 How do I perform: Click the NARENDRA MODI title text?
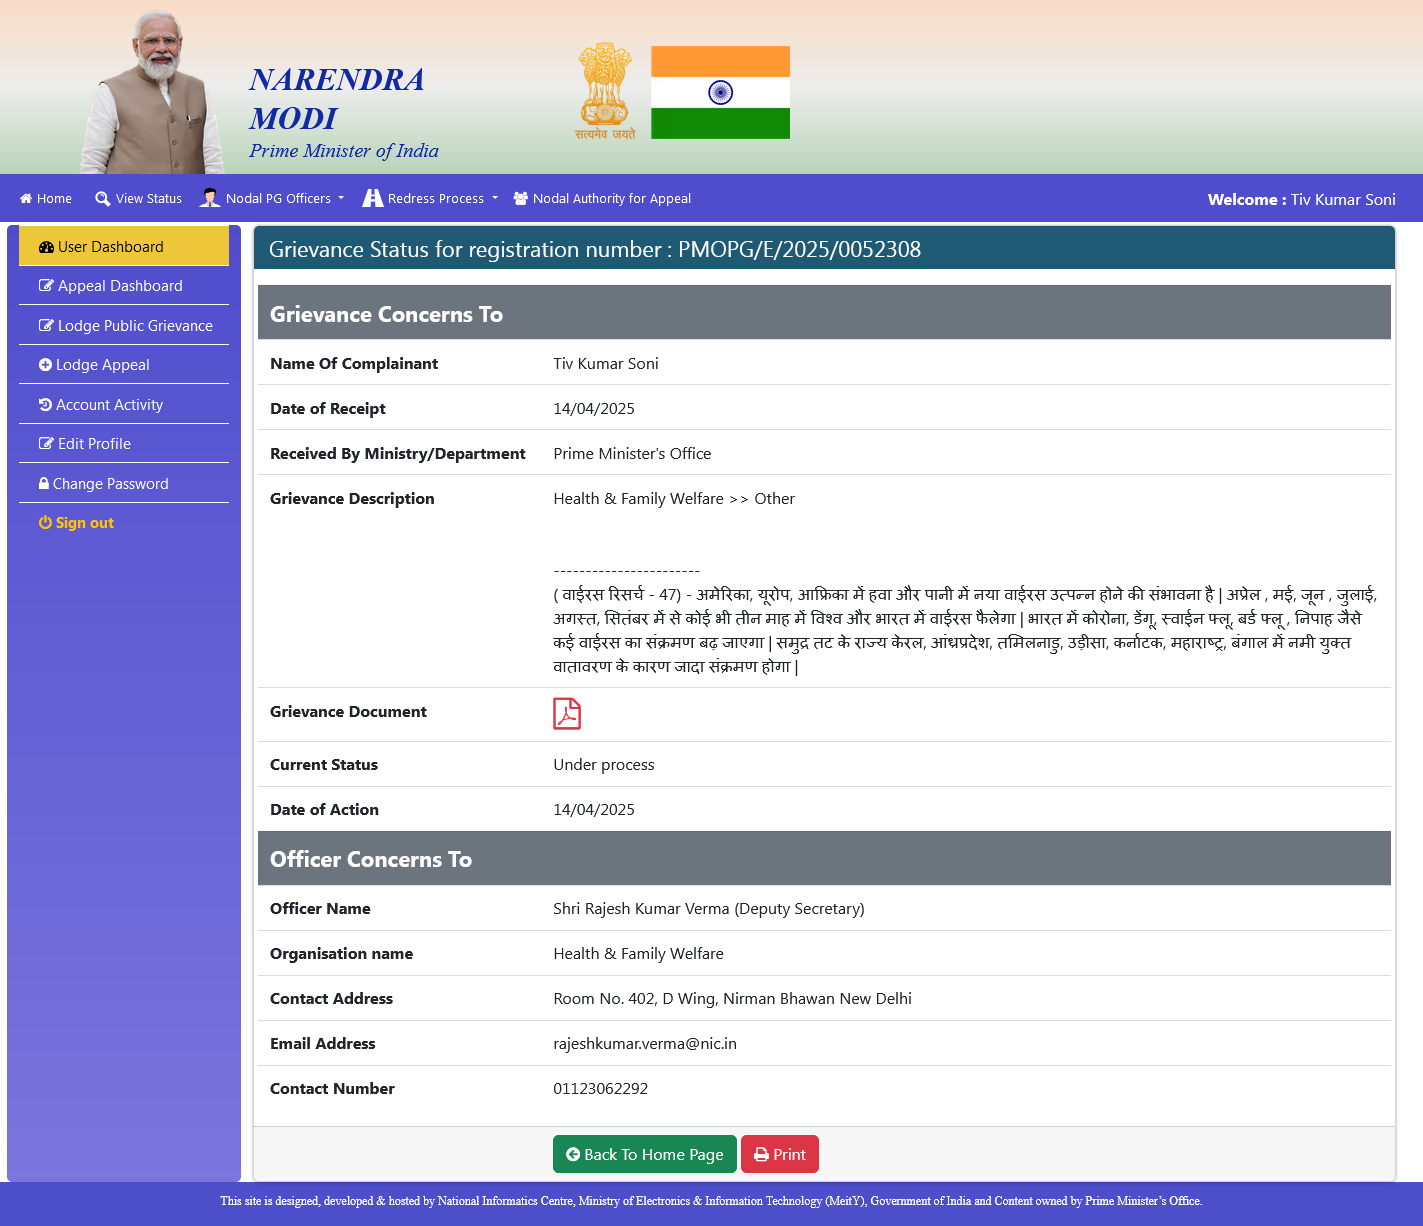(337, 99)
